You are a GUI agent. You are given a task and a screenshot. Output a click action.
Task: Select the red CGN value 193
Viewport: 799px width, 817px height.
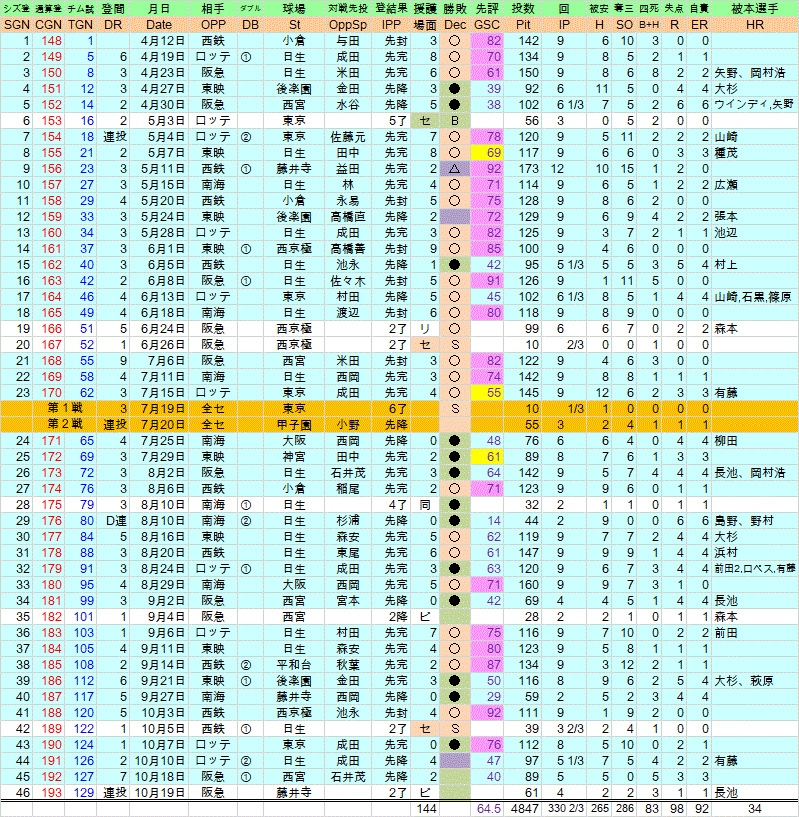point(52,793)
